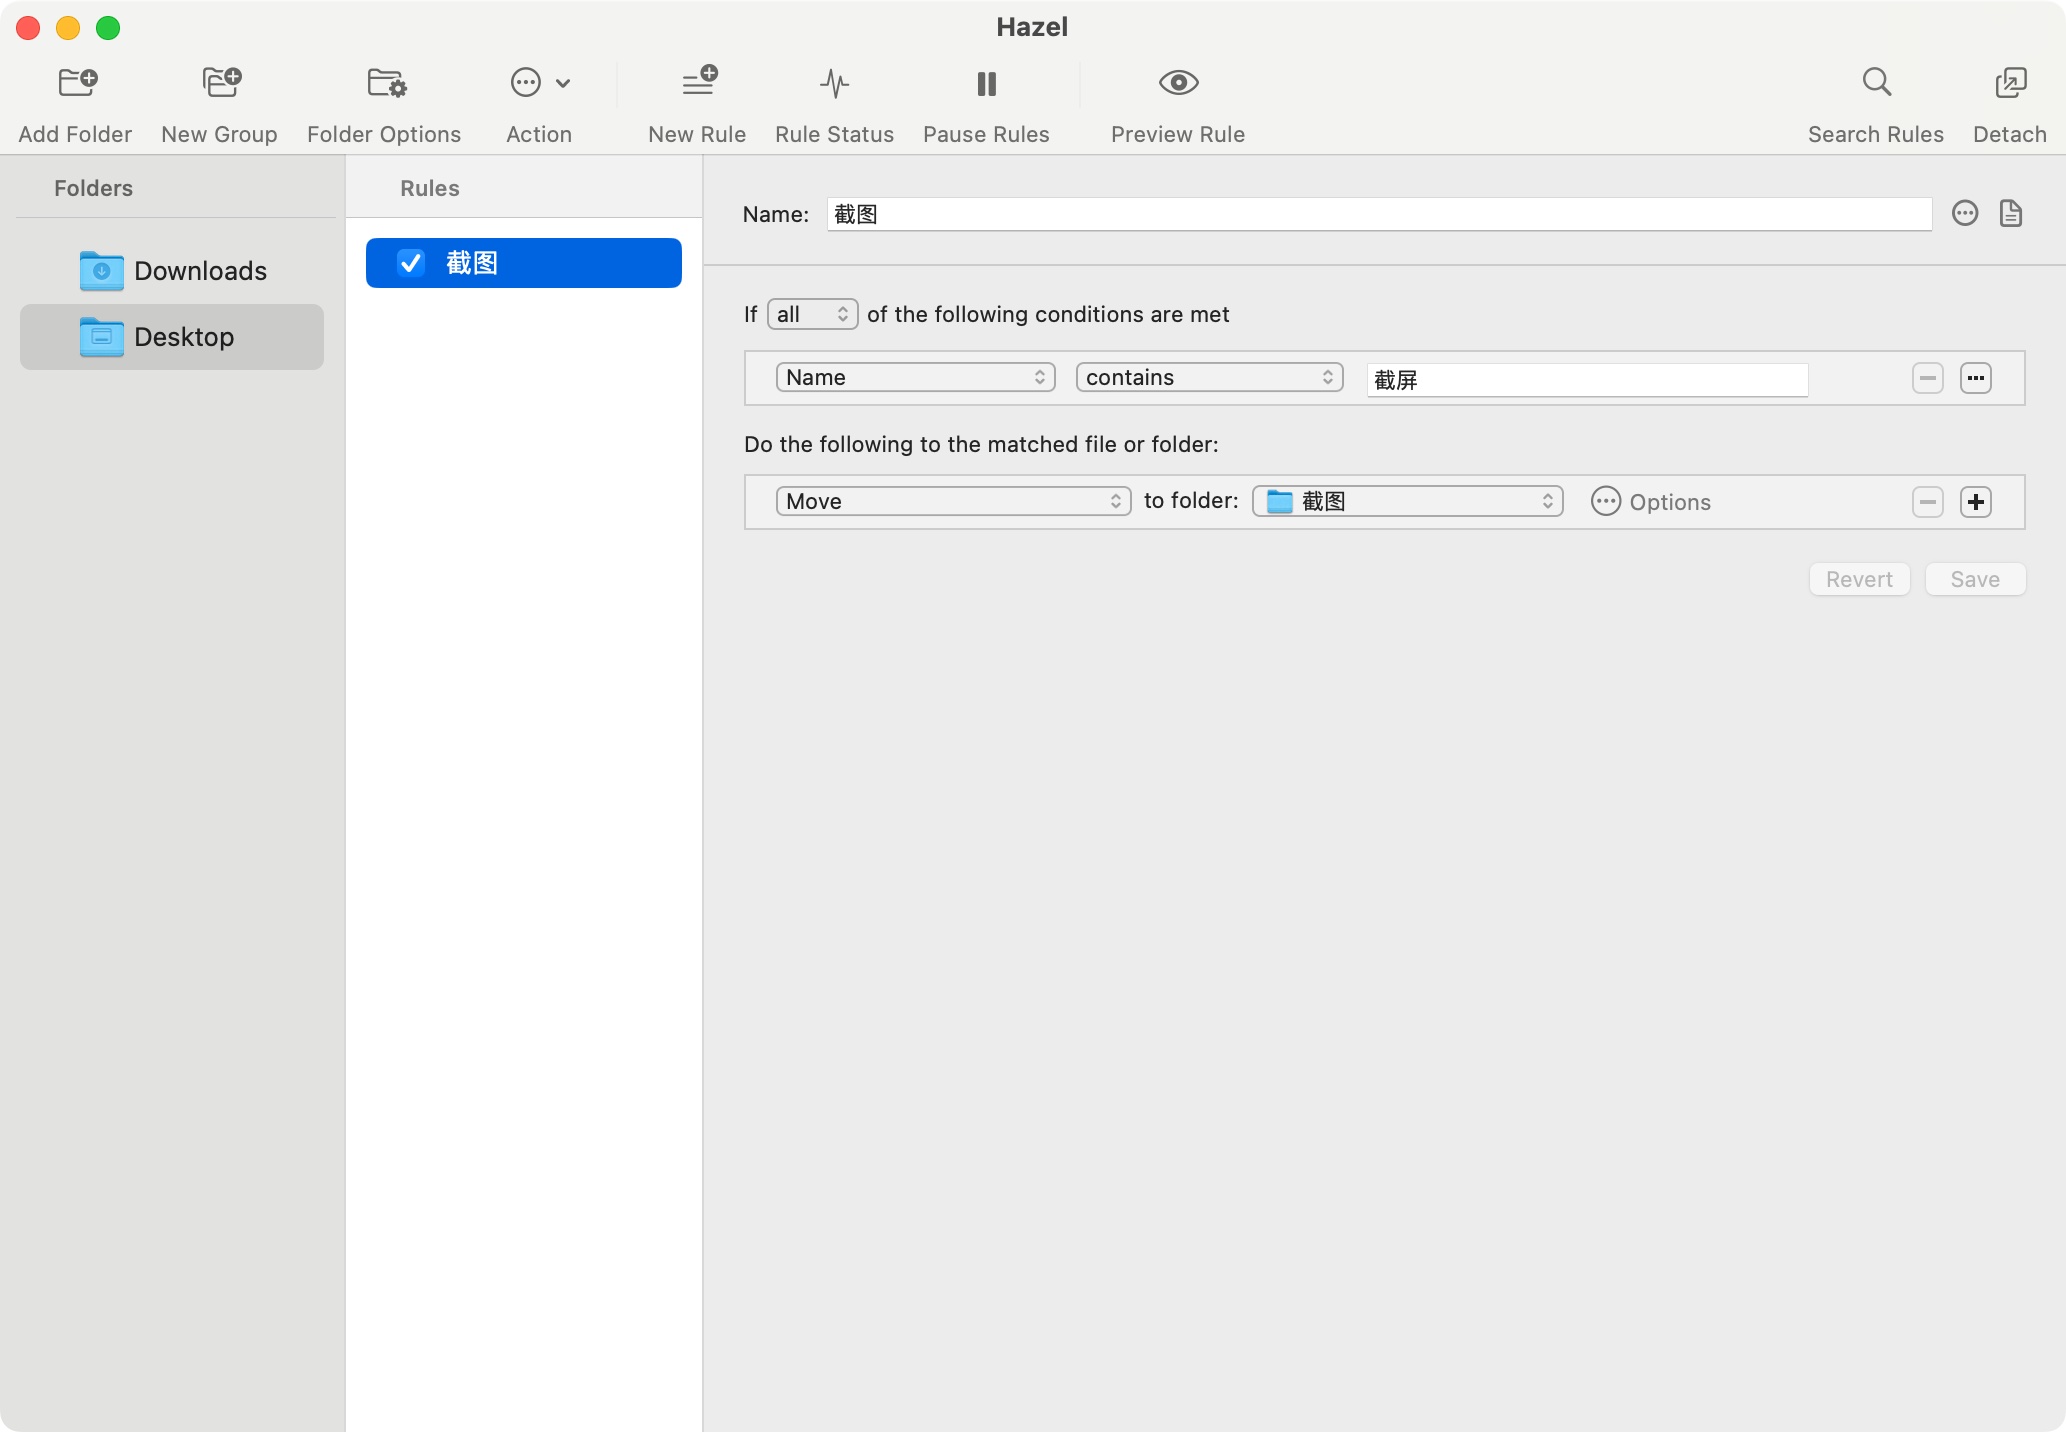Open the Rule Status icon
Viewport: 2066px width, 1432px height.
click(x=834, y=83)
